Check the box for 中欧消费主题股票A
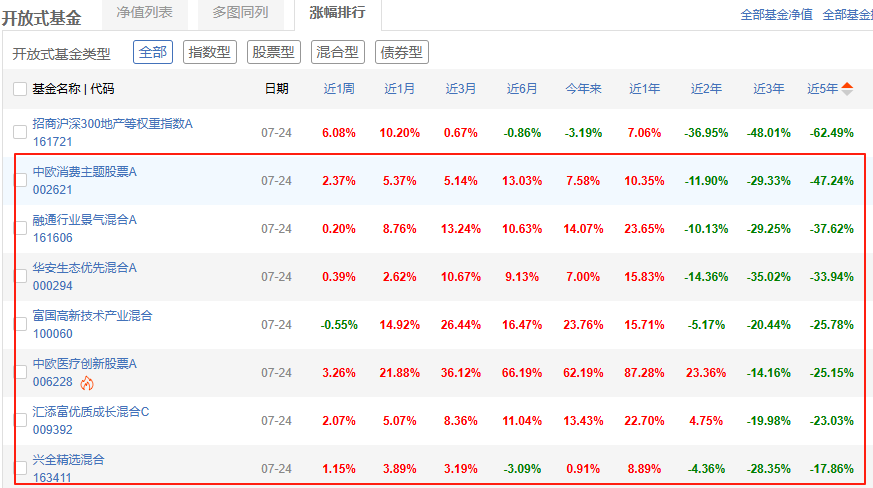 20,180
